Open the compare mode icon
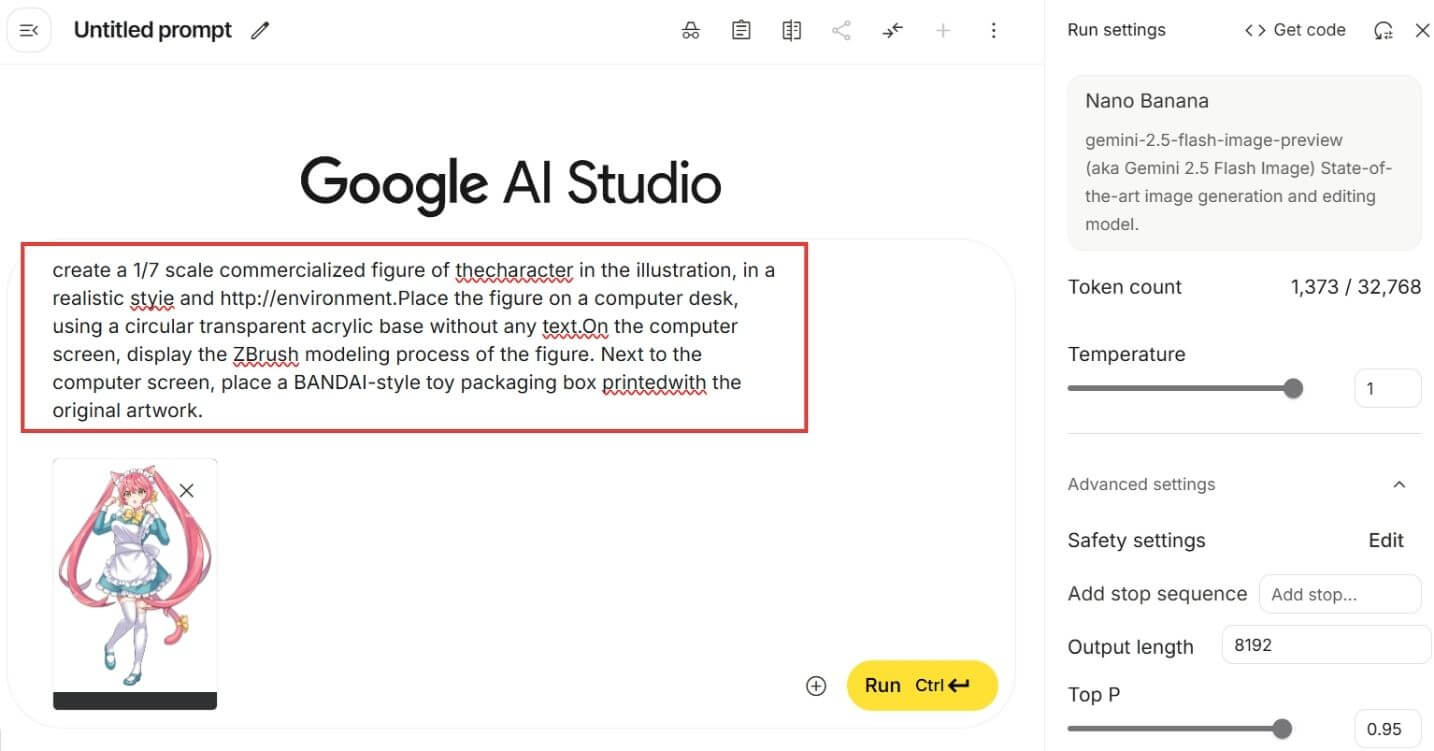Image resolution: width=1434 pixels, height=751 pixels. [x=792, y=31]
